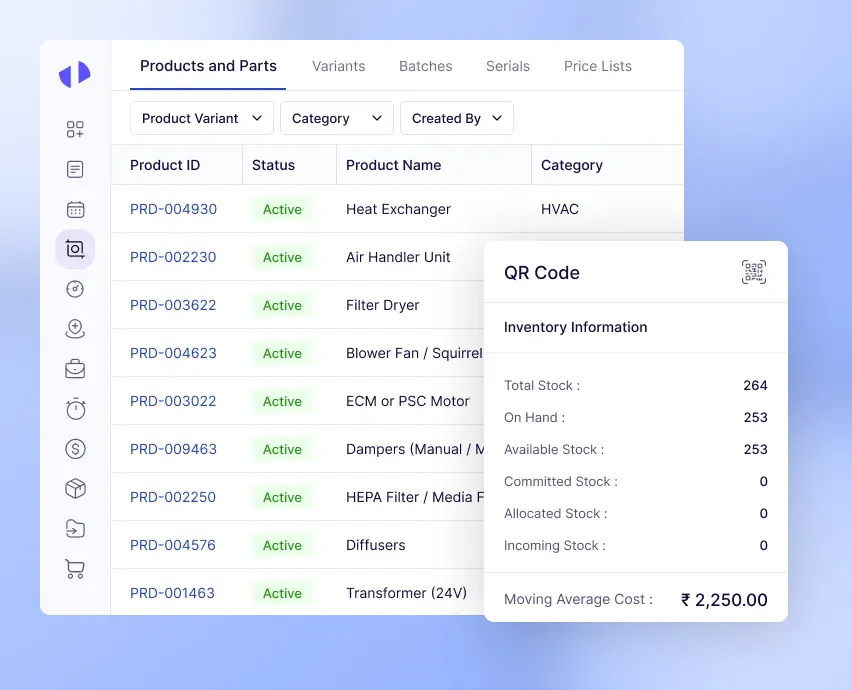Expand the Product Variant filter dropdown

(202, 118)
